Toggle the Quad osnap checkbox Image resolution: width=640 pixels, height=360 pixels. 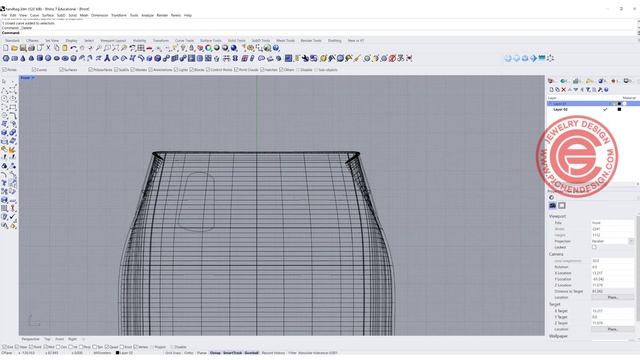pos(107,347)
